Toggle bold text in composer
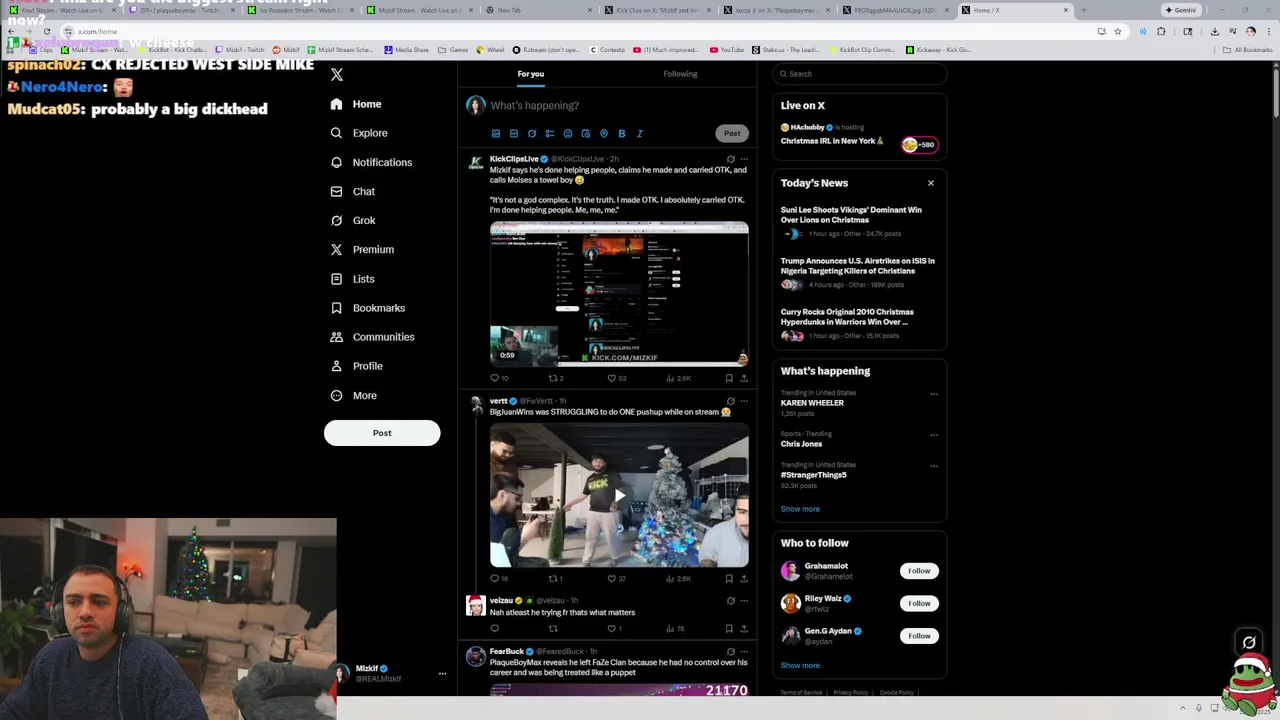This screenshot has height=720, width=1280. [622, 133]
